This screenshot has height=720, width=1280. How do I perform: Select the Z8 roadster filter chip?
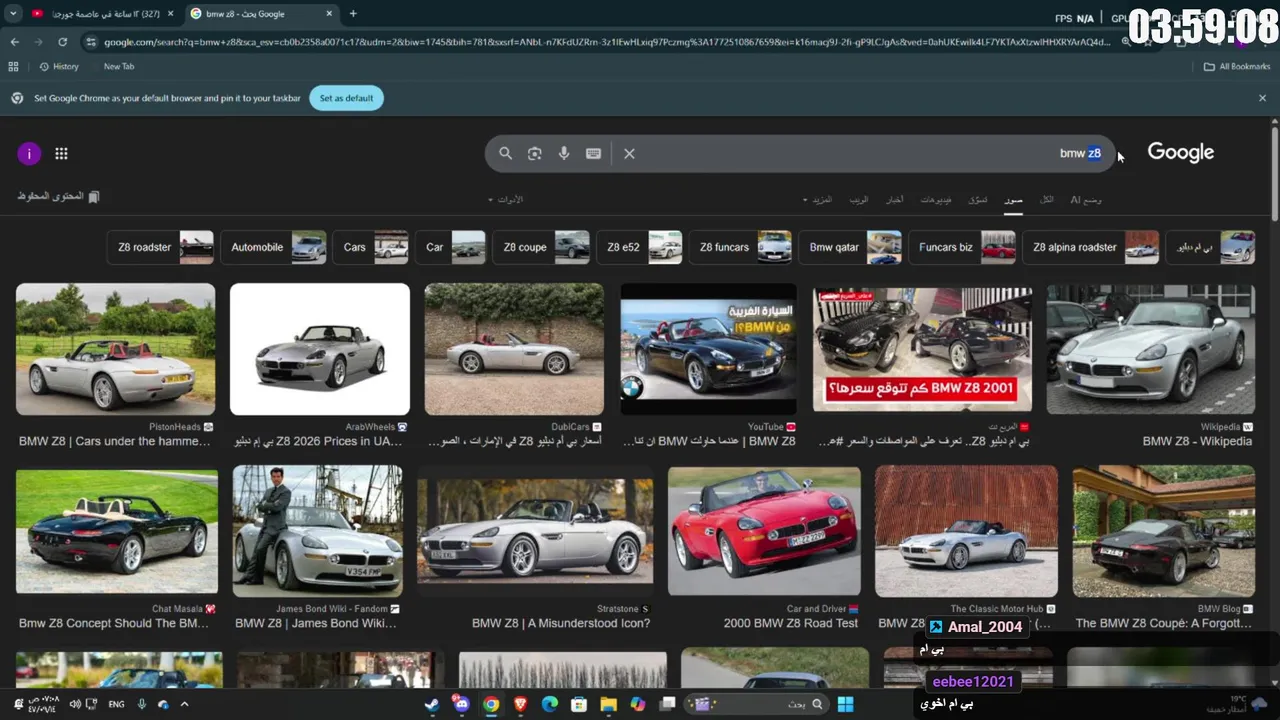pyautogui.click(x=160, y=247)
